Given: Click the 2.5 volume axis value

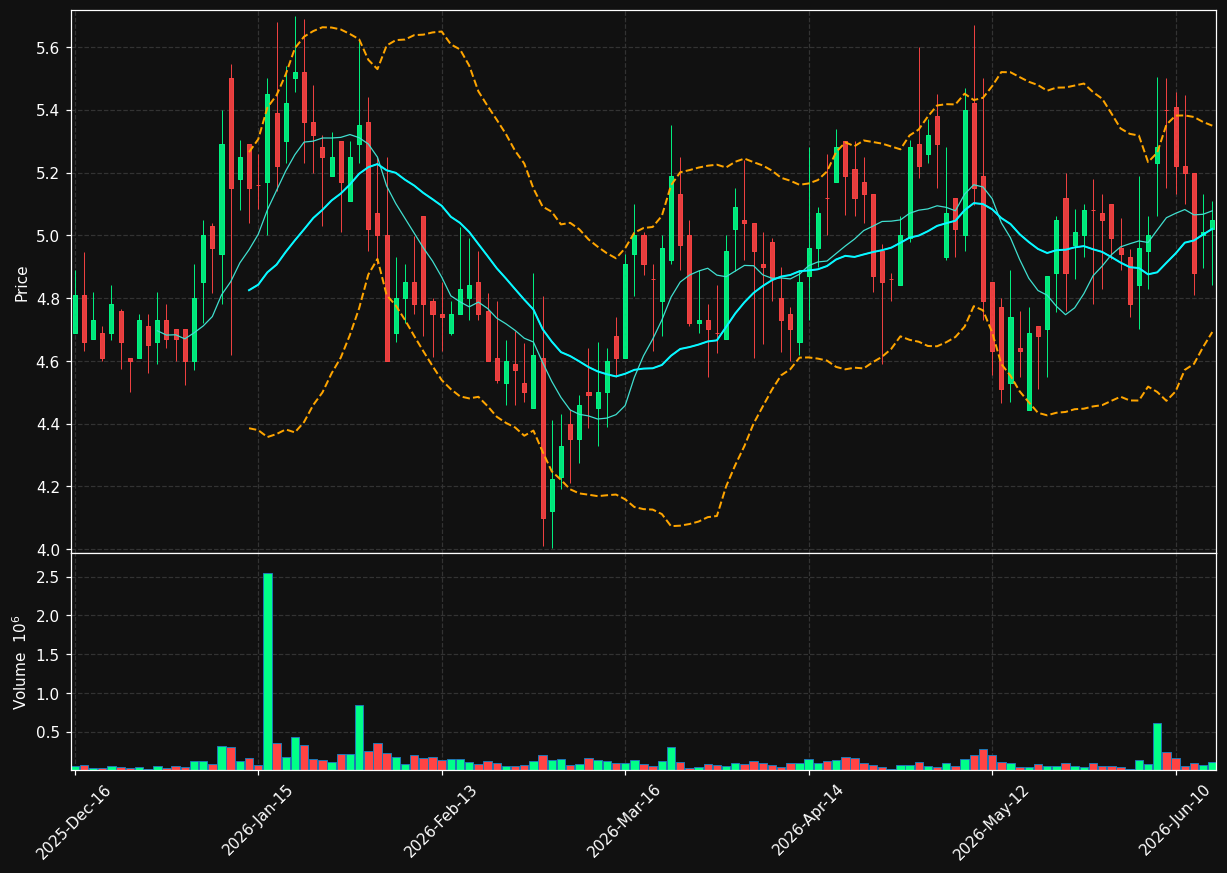Looking at the screenshot, I should coord(49,578).
